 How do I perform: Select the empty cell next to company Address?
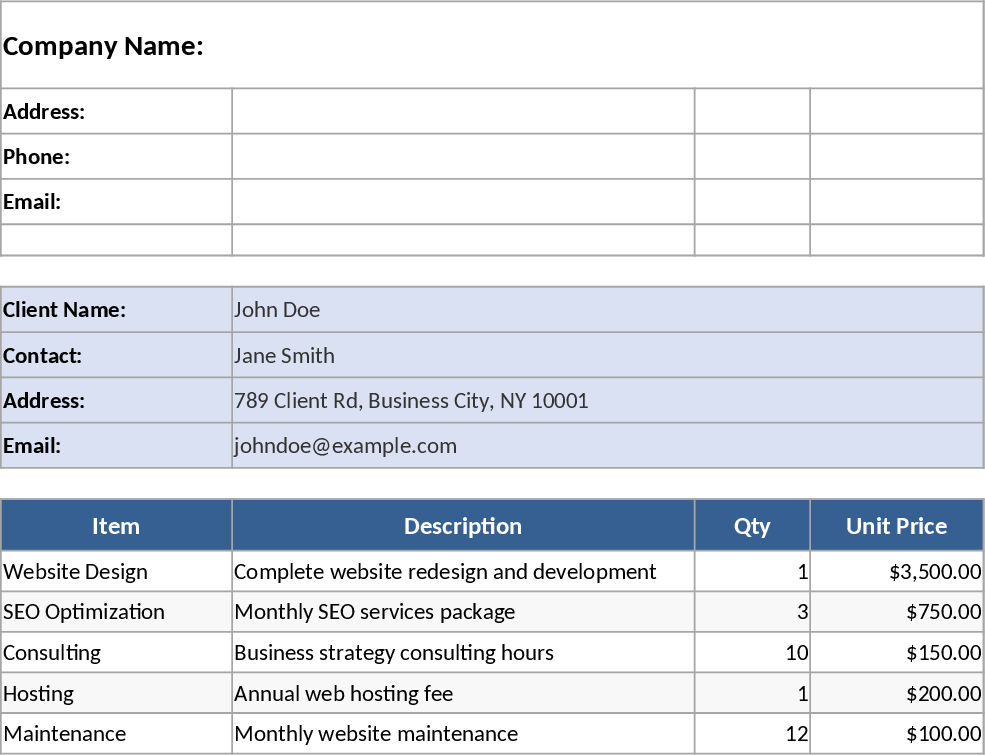pyautogui.click(x=463, y=111)
